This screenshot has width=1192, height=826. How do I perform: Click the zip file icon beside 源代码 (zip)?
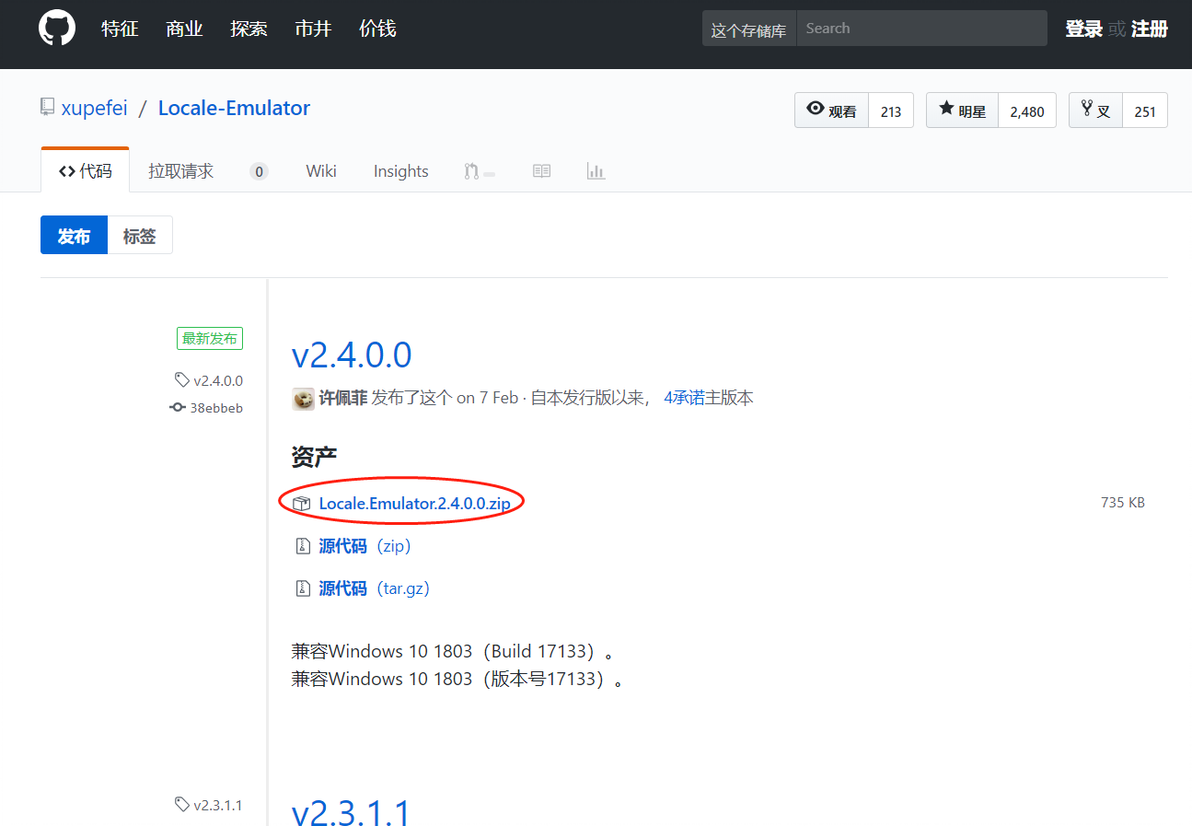(303, 546)
